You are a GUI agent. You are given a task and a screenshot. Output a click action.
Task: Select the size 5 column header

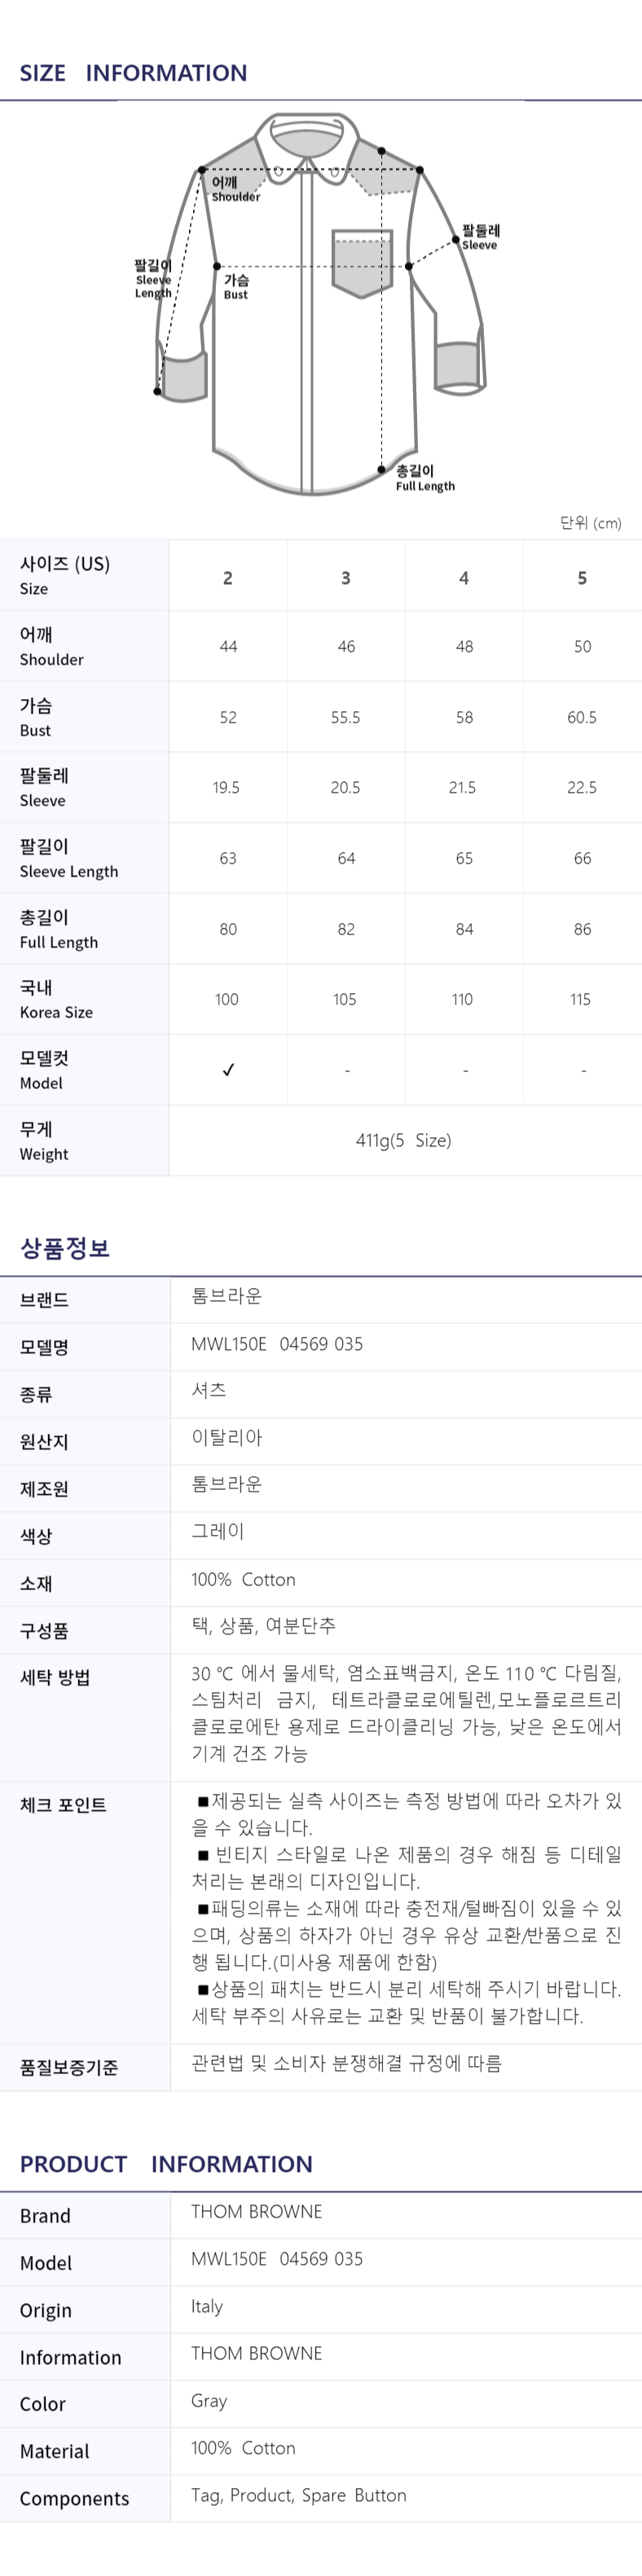click(x=582, y=577)
